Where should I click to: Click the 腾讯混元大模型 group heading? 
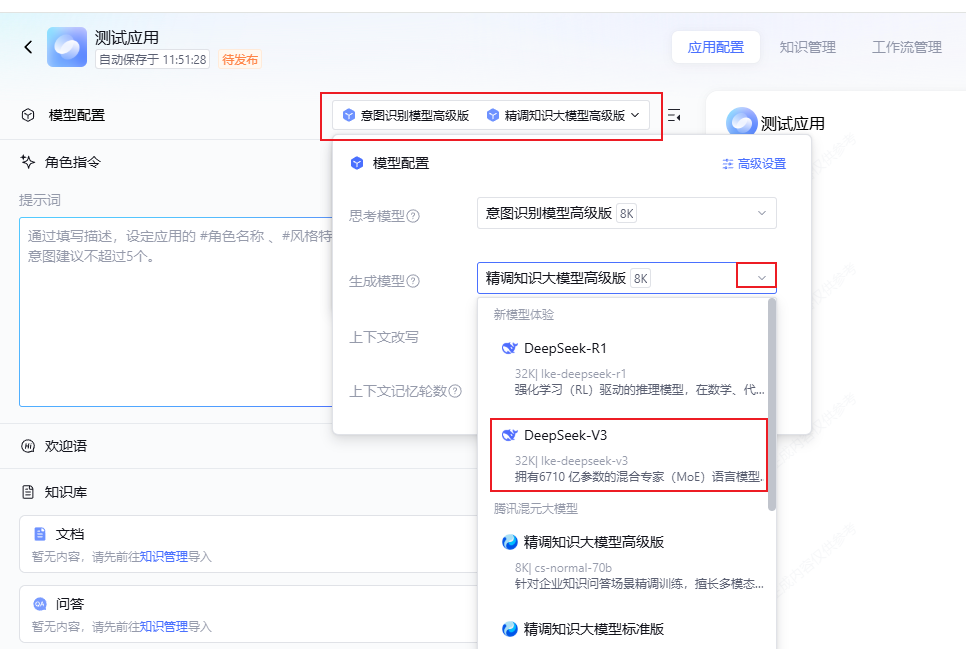(535, 508)
